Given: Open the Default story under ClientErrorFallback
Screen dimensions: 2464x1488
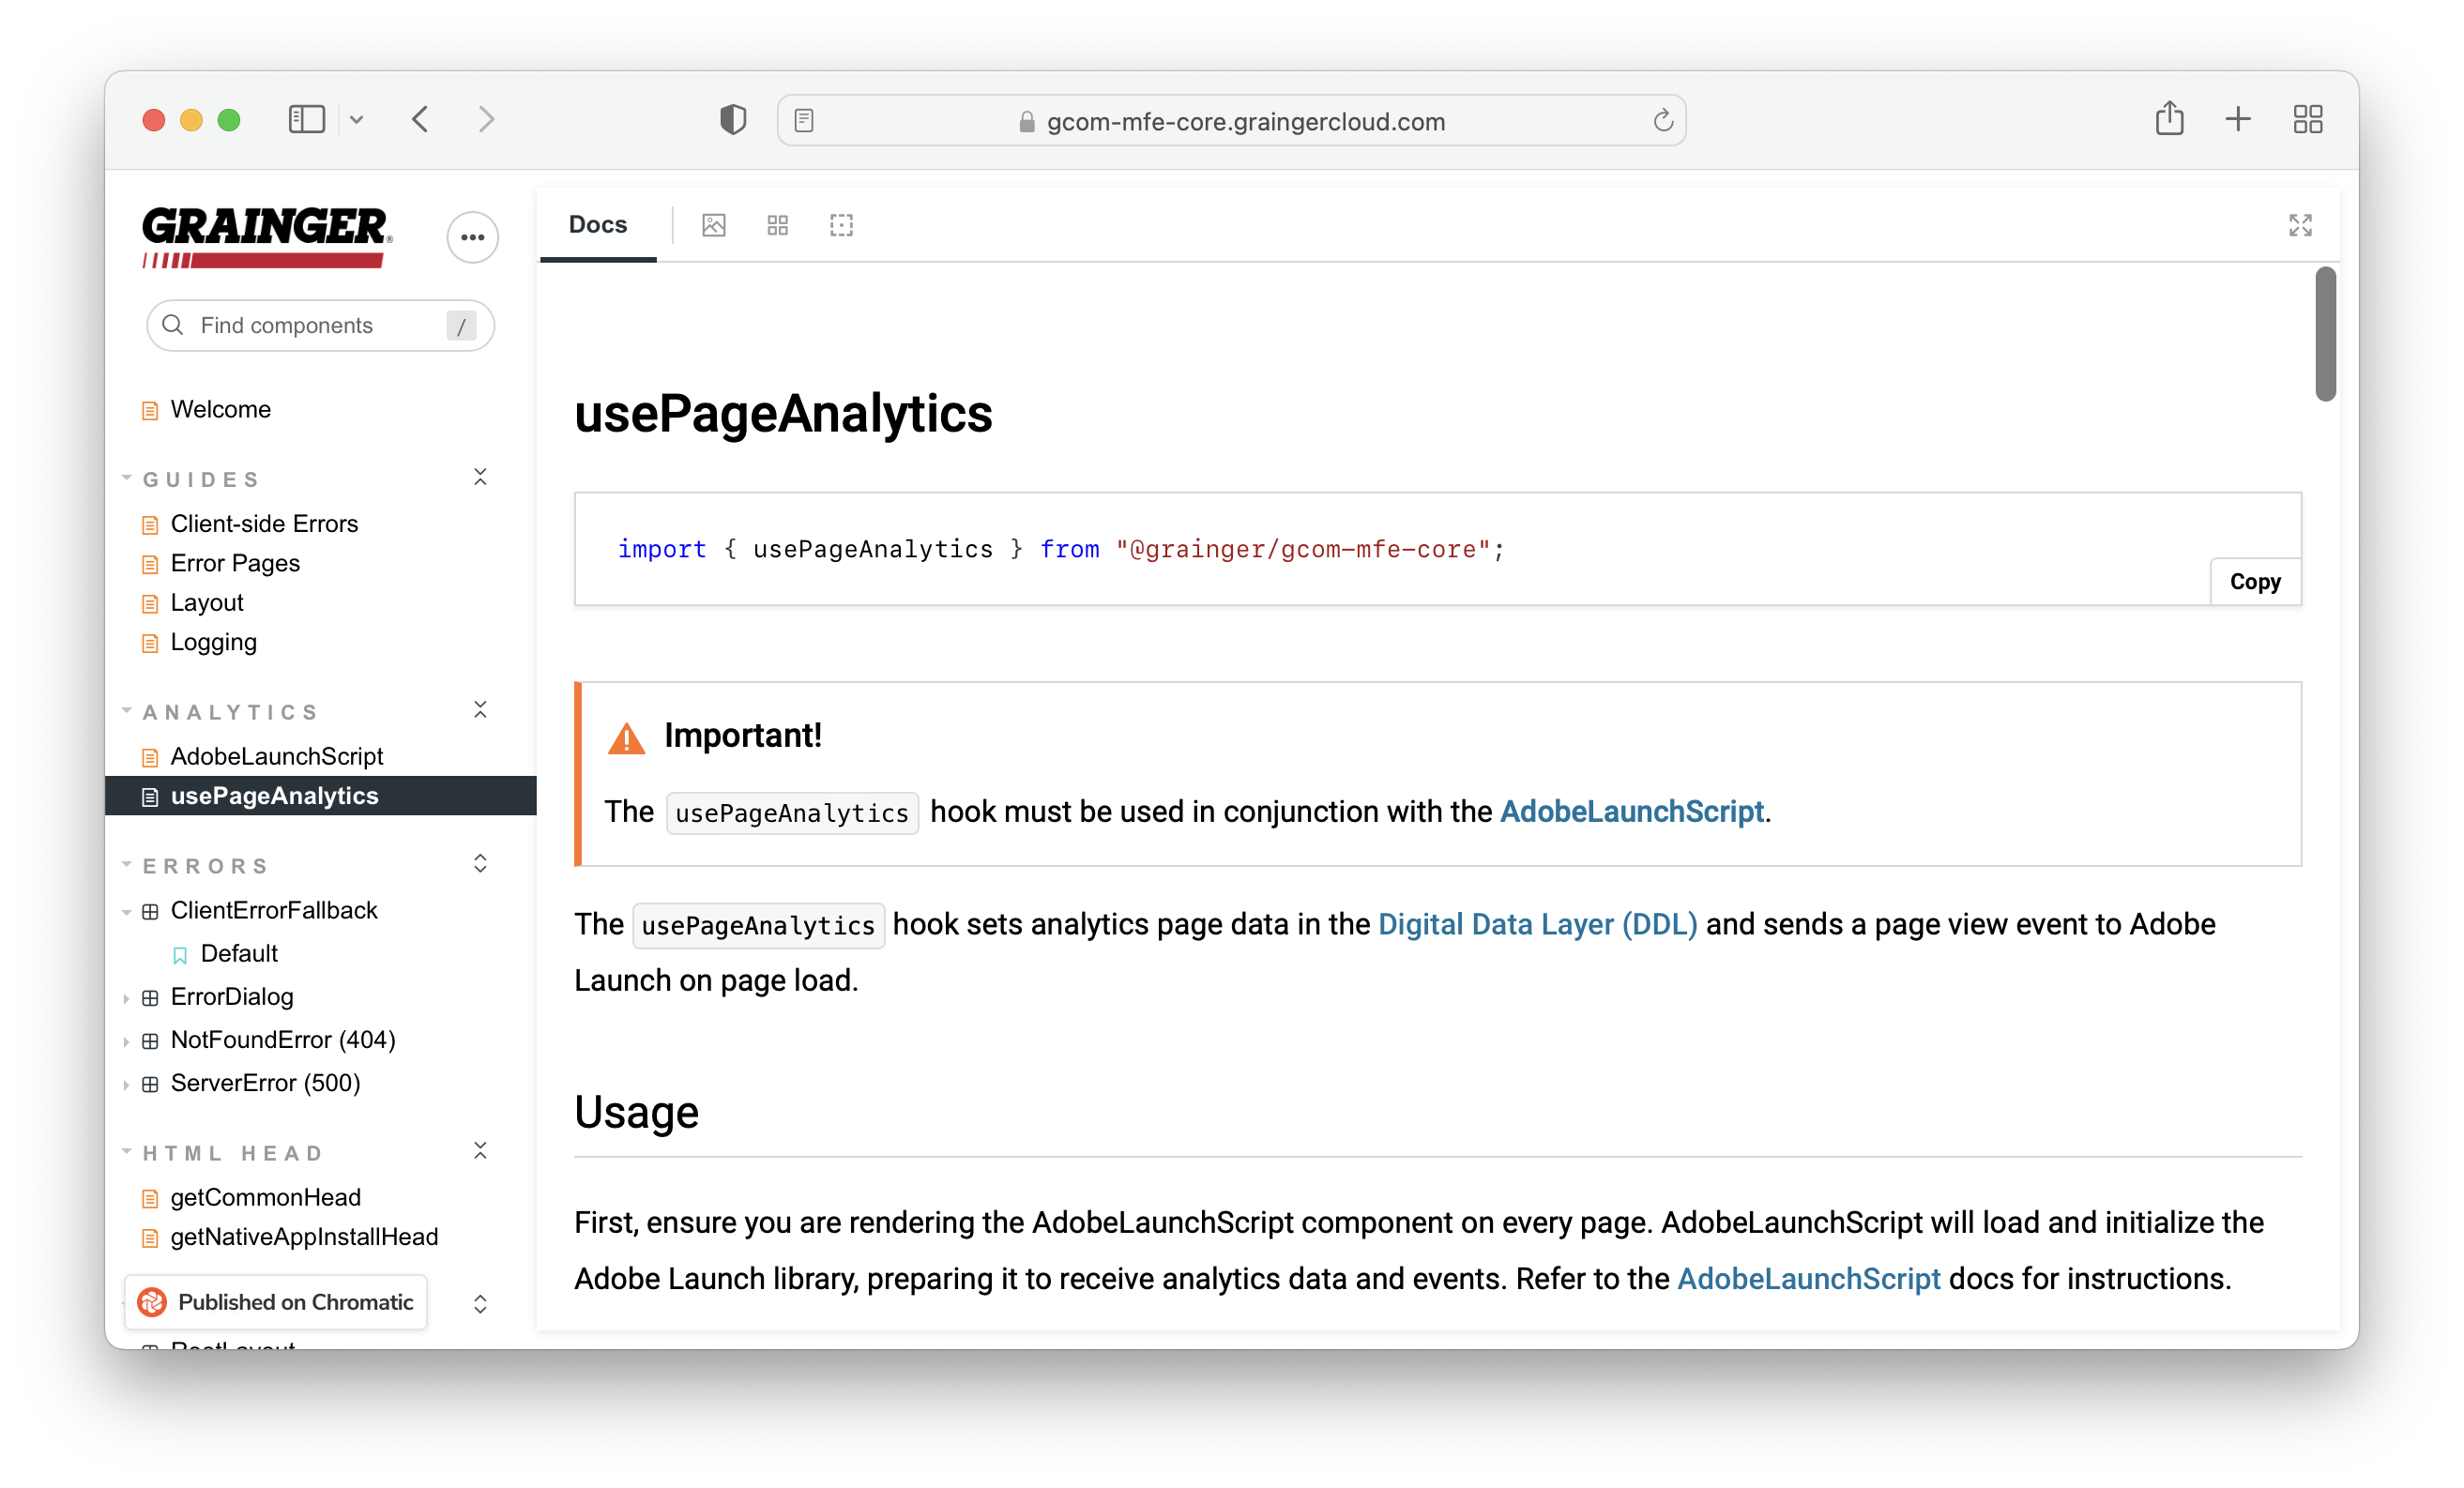Looking at the screenshot, I should pos(239,953).
